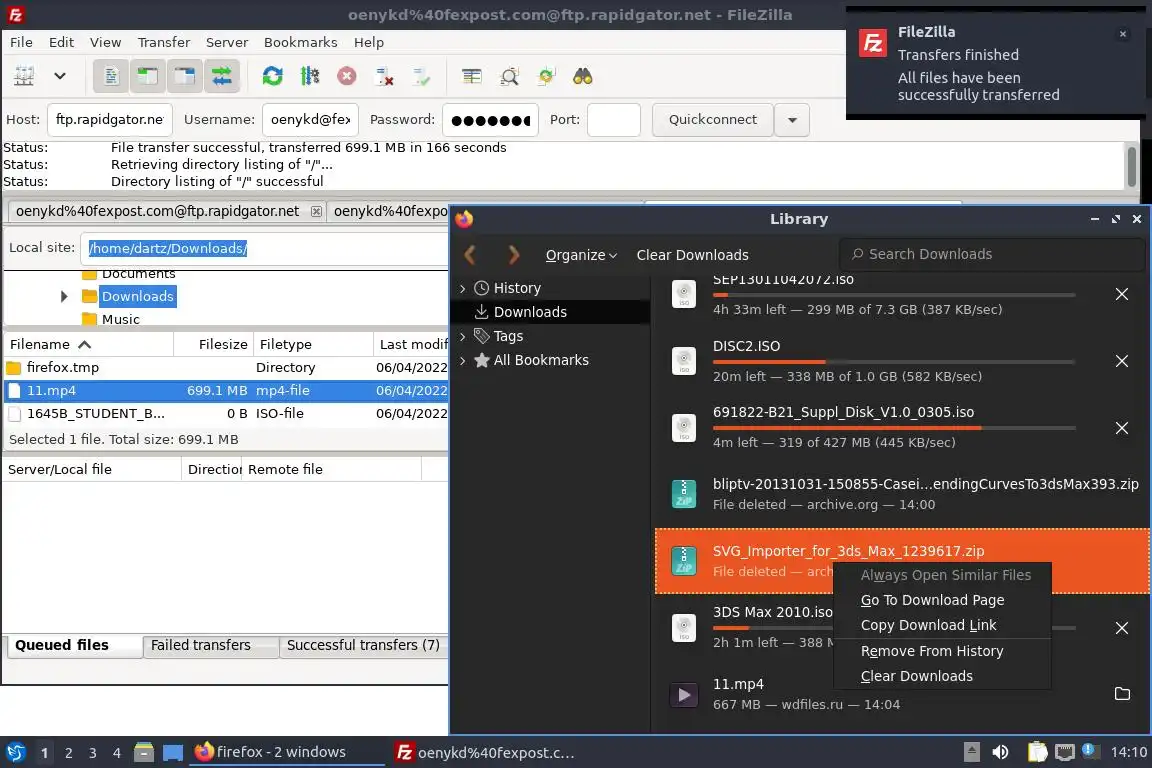1152x768 pixels.
Task: Switch to Successful transfers (7) tab
Action: coord(363,645)
